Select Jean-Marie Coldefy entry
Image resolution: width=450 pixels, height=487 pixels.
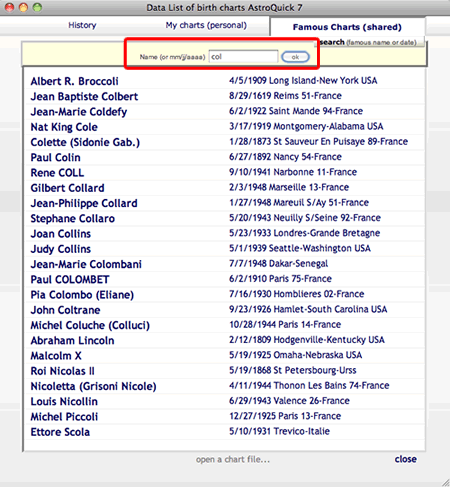79,112
